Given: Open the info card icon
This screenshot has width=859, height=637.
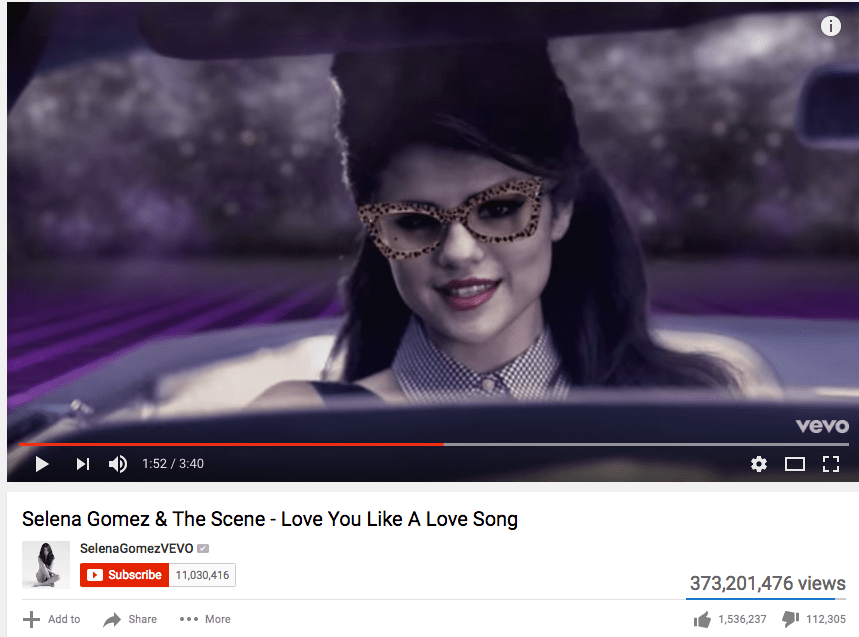Looking at the screenshot, I should (831, 26).
